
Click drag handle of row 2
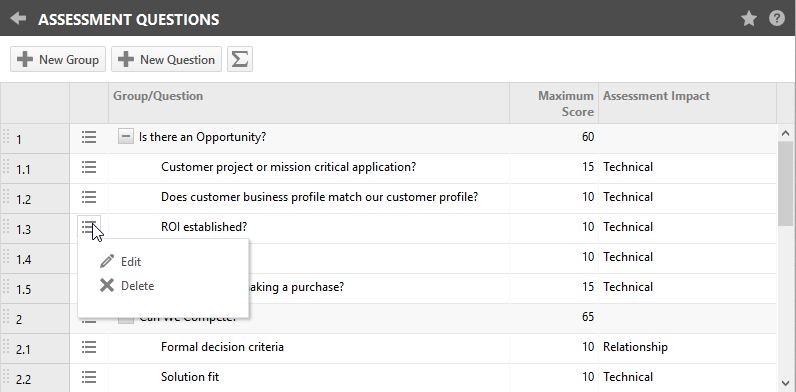(6, 317)
